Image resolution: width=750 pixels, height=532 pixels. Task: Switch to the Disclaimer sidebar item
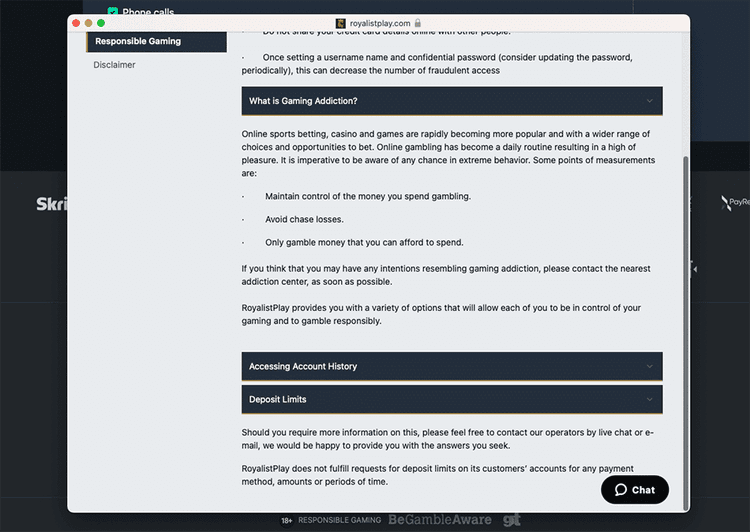114,65
